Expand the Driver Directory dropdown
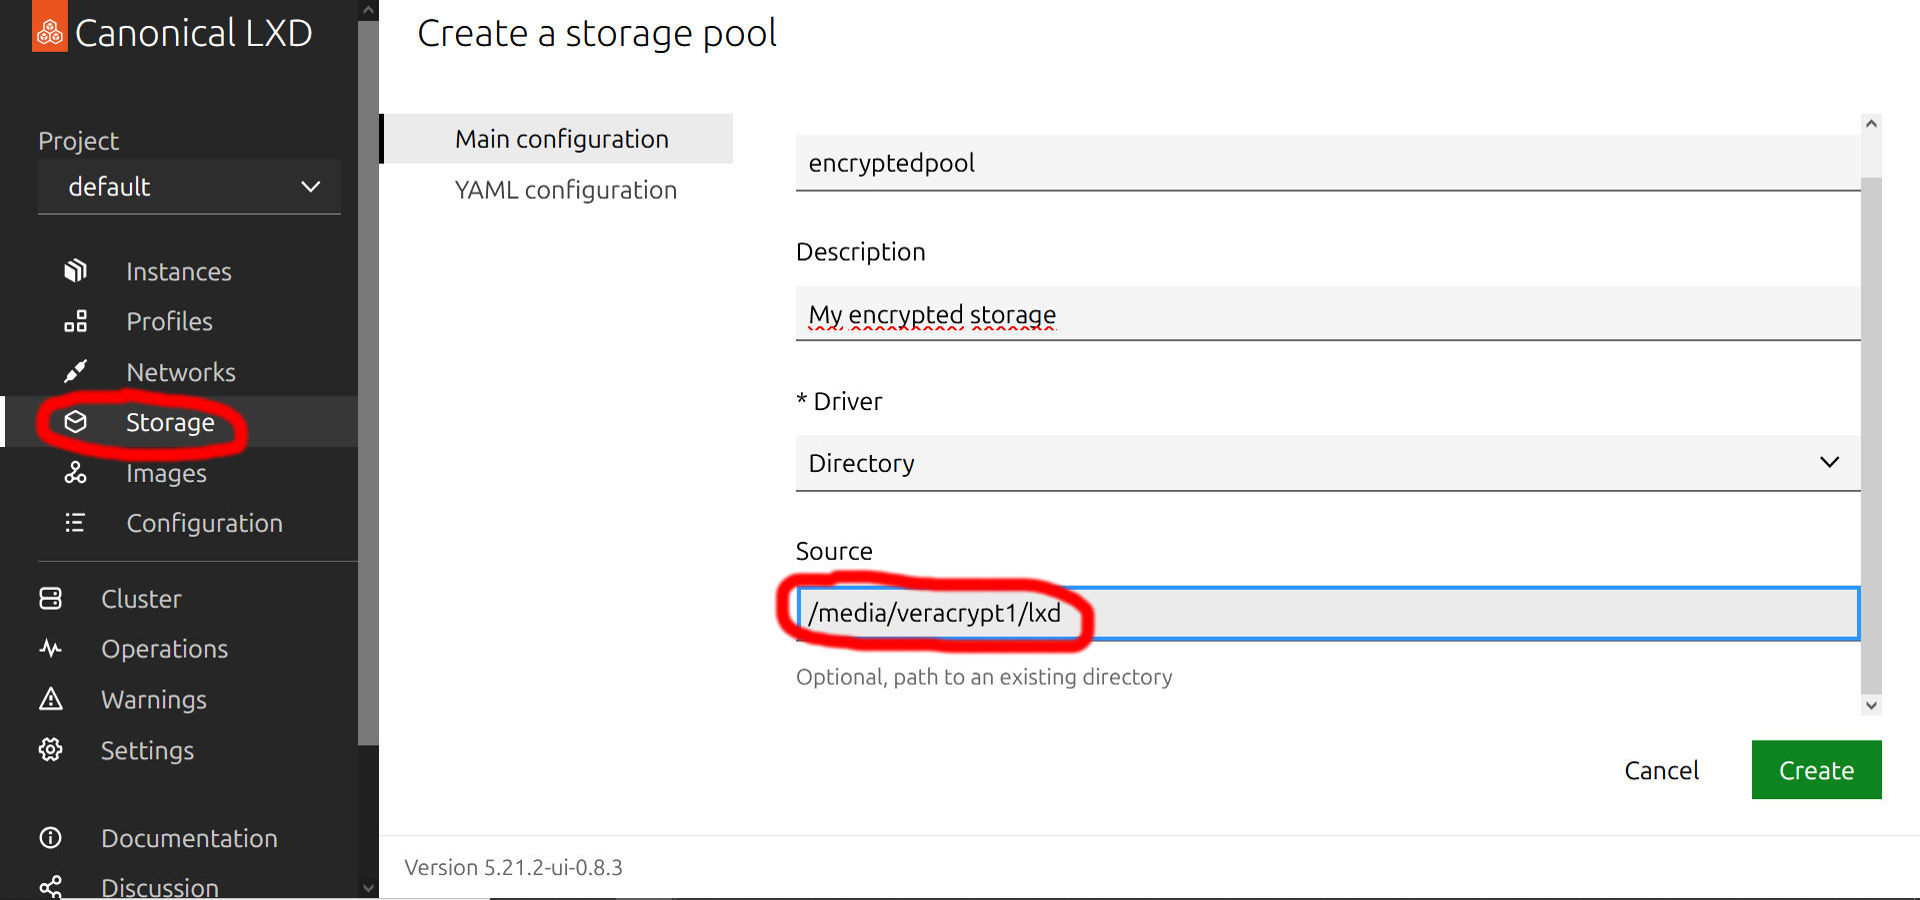 click(x=1328, y=463)
